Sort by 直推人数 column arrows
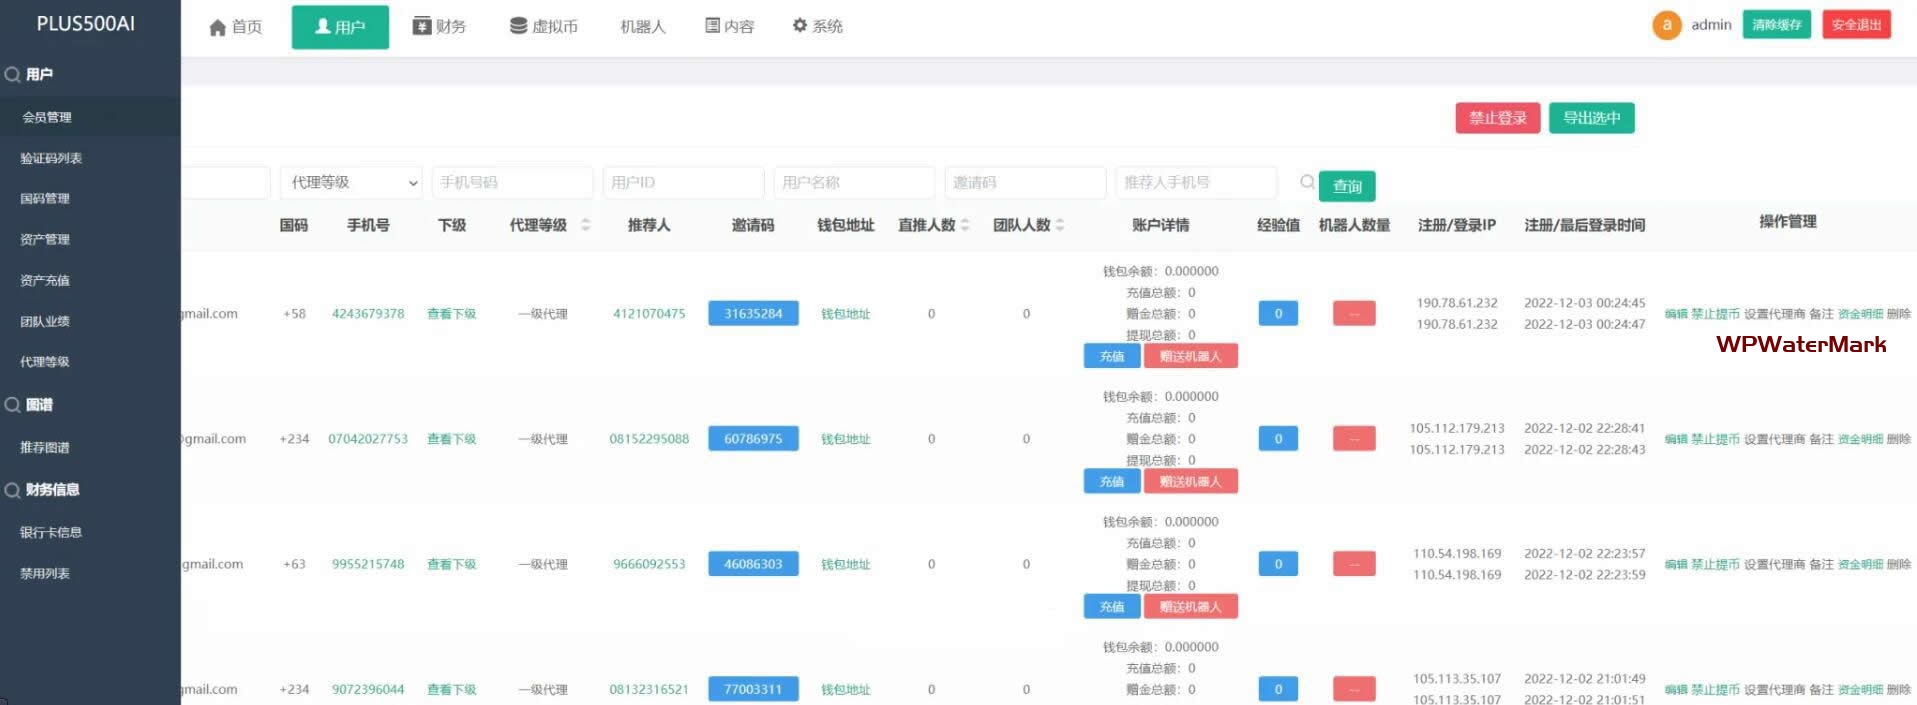The width and height of the screenshot is (1917, 705). pos(965,225)
